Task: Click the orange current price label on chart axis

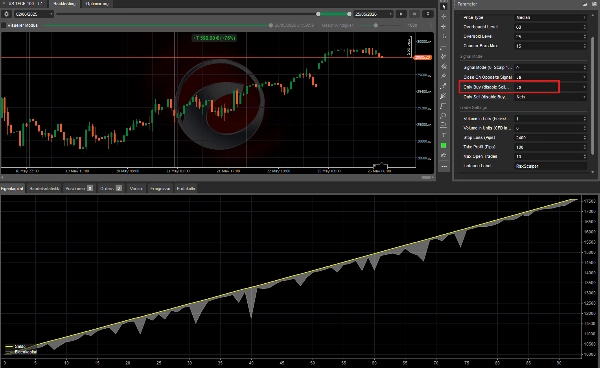Action: point(423,58)
